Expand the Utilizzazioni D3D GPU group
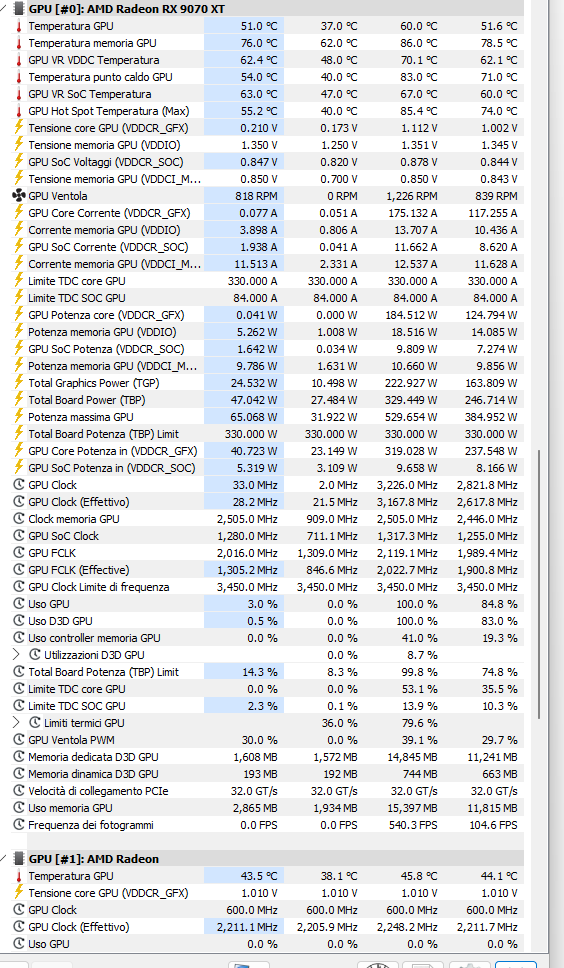This screenshot has height=968, width=564. (x=17, y=654)
